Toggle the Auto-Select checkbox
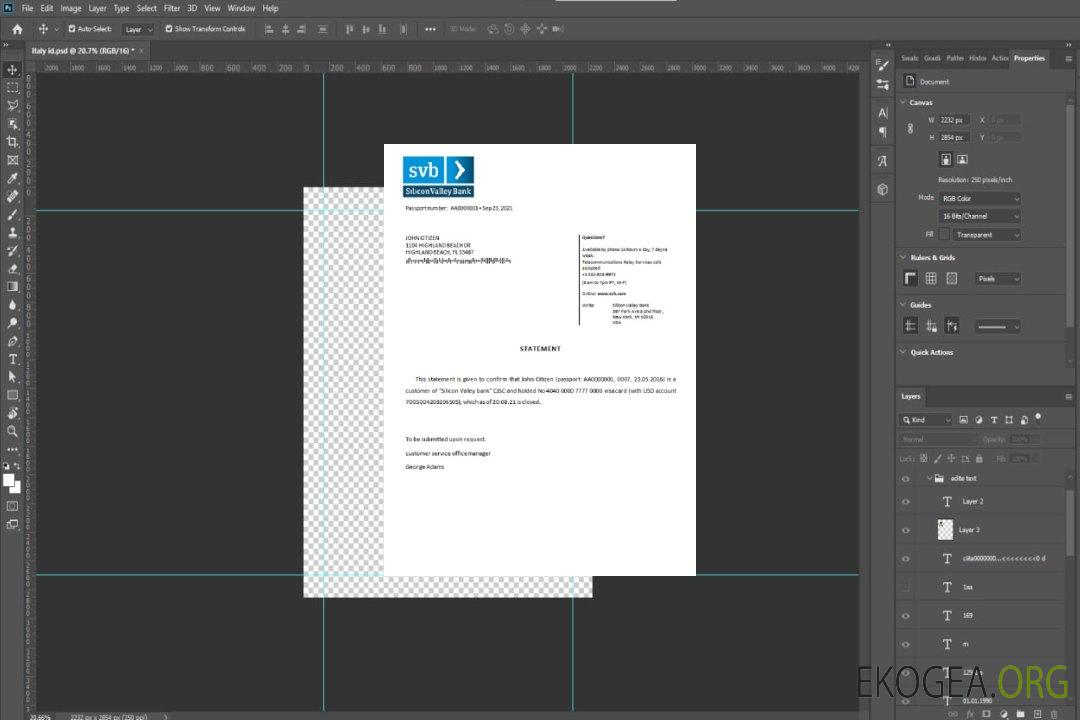The image size is (1080, 720). [x=72, y=29]
